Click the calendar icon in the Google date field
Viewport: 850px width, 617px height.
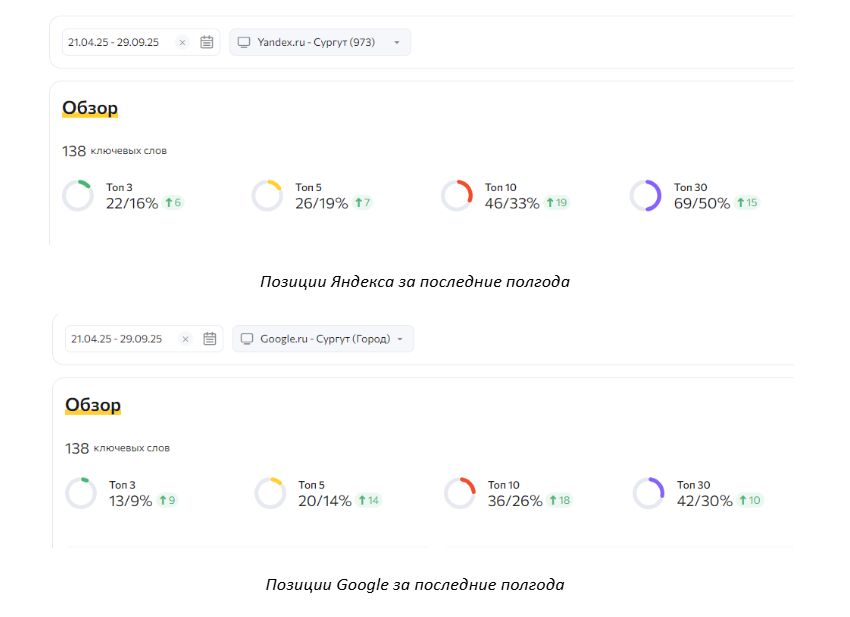tap(210, 339)
